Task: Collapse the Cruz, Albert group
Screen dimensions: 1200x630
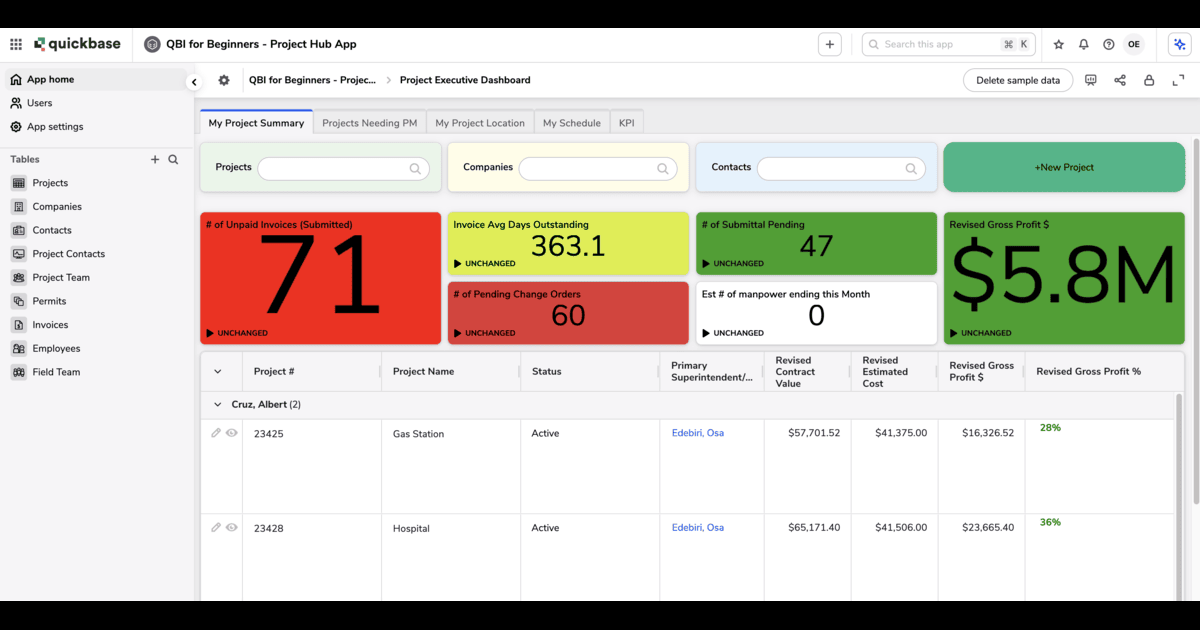Action: [x=218, y=405]
